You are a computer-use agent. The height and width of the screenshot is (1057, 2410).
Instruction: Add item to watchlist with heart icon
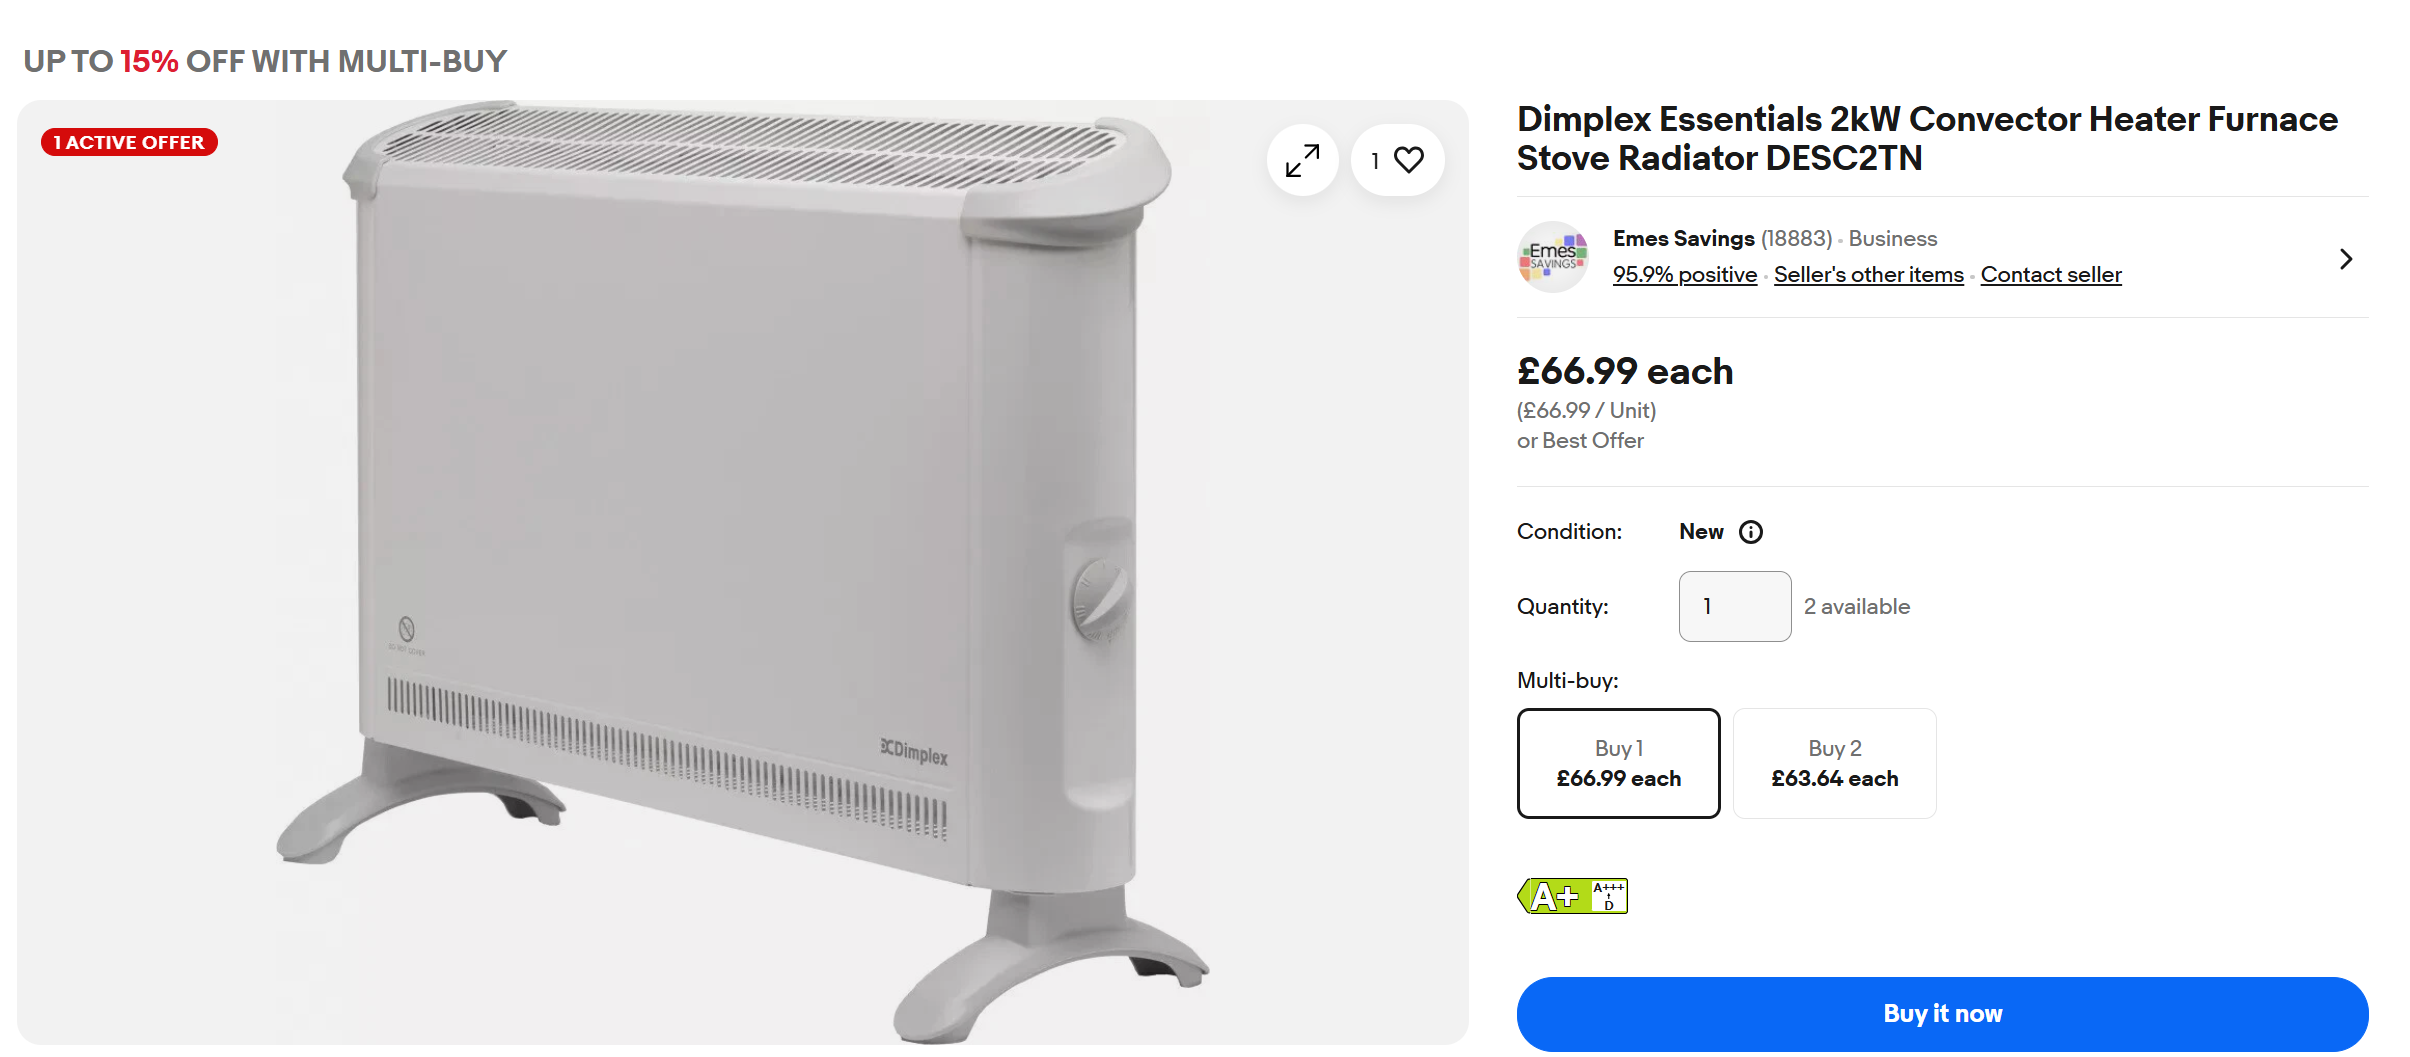click(x=1398, y=160)
